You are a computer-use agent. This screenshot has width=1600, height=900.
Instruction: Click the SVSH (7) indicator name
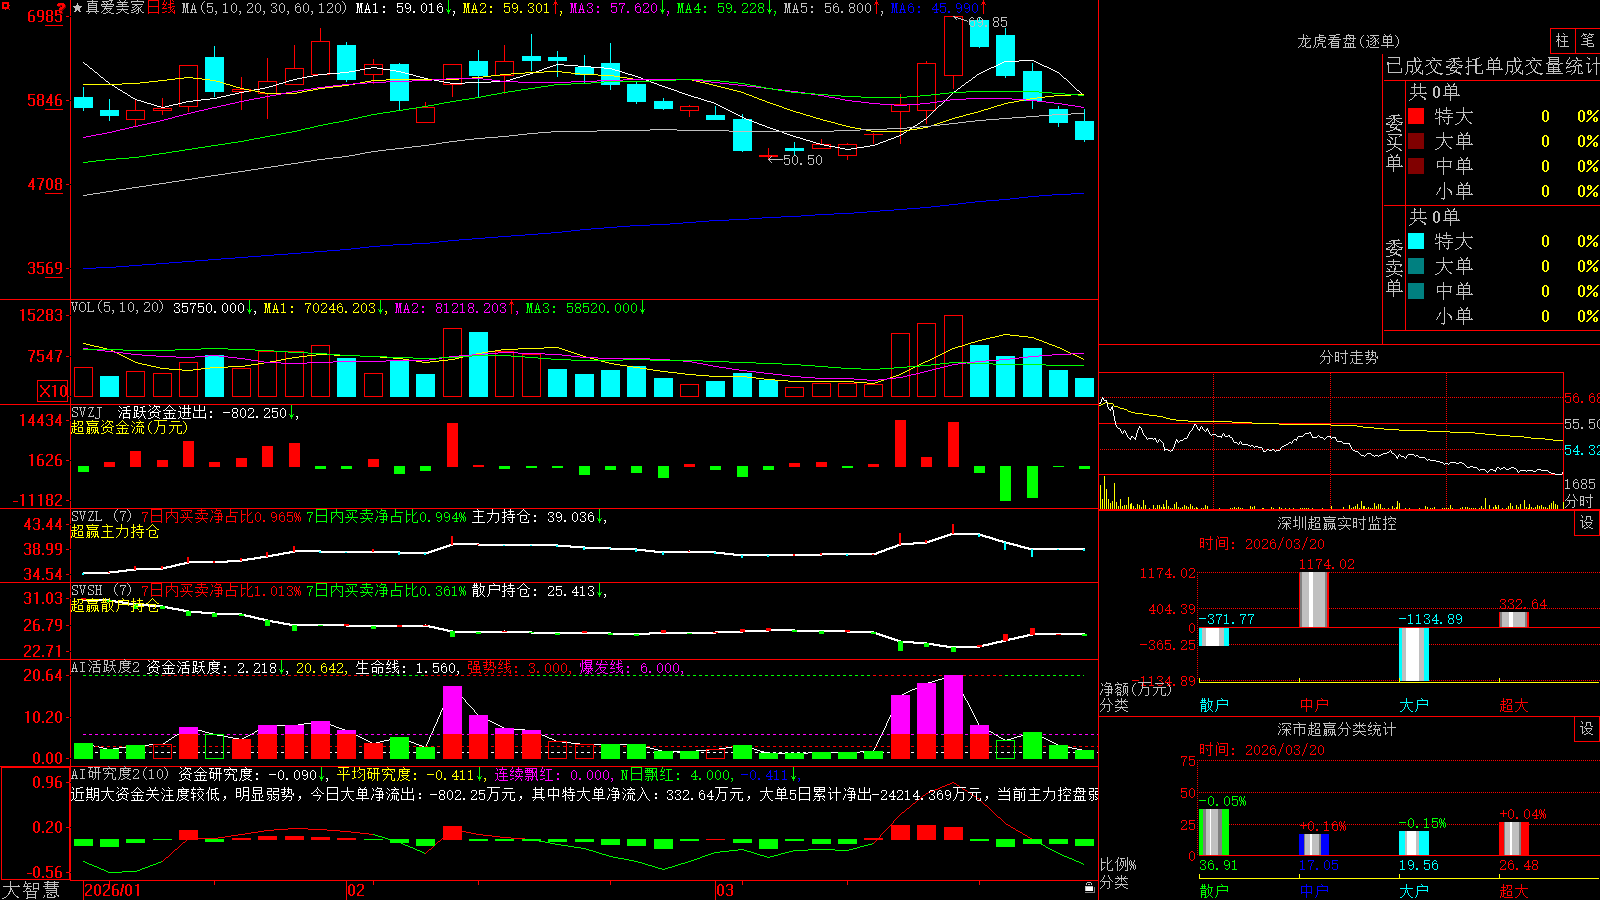(101, 591)
